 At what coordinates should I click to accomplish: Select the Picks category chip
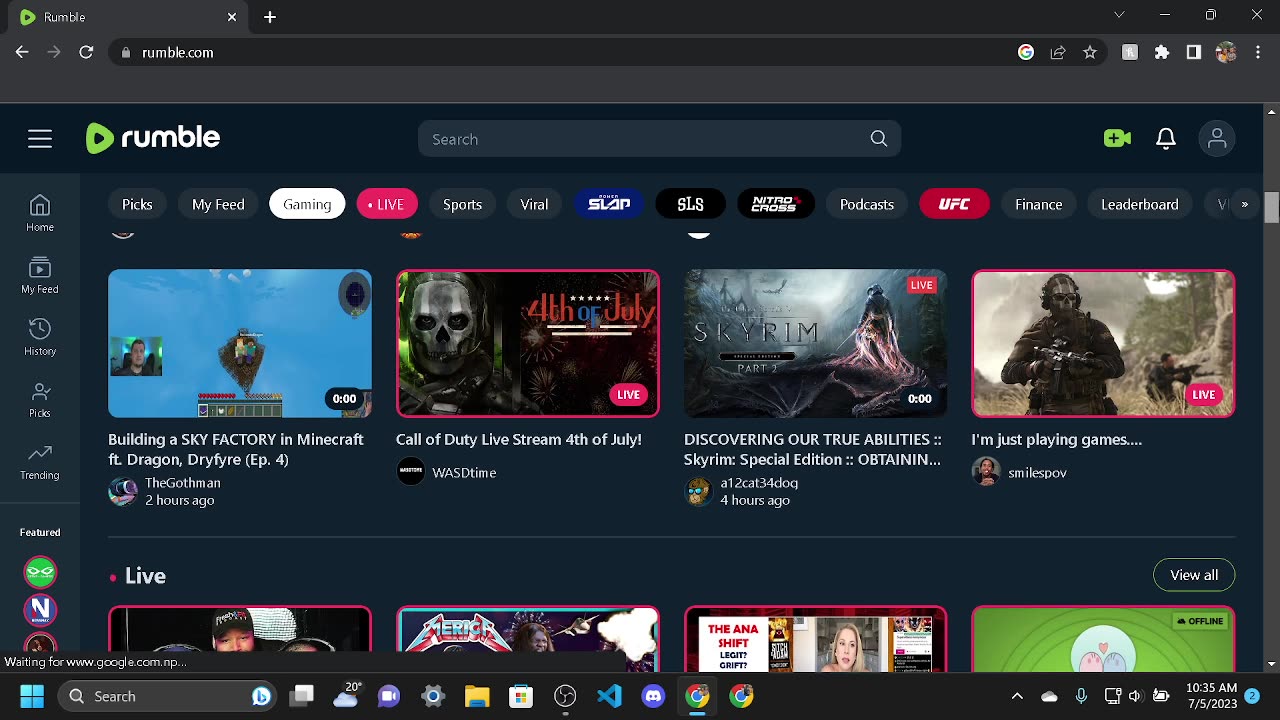point(137,204)
